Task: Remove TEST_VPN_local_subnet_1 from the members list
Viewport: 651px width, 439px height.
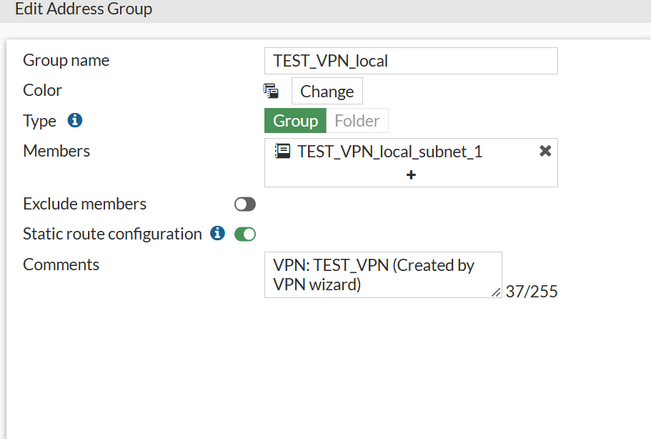Action: [x=545, y=151]
